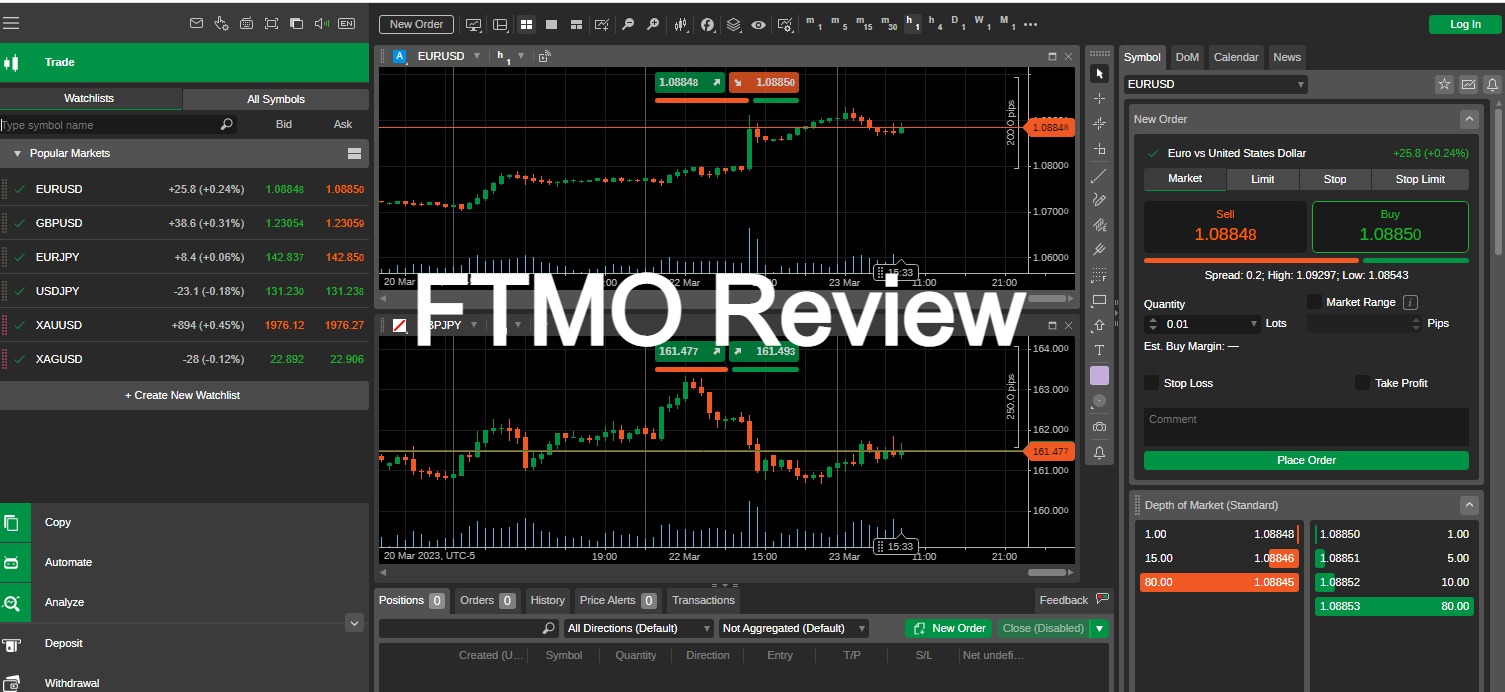The width and height of the screenshot is (1505, 692).
Task: Click the Sell 1.08848 button
Action: pos(1225,227)
